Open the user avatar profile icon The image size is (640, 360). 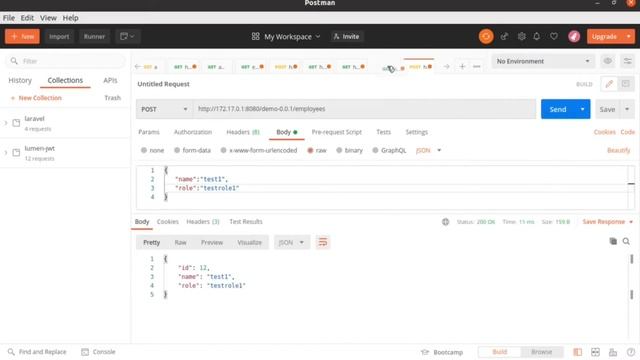[x=574, y=36]
